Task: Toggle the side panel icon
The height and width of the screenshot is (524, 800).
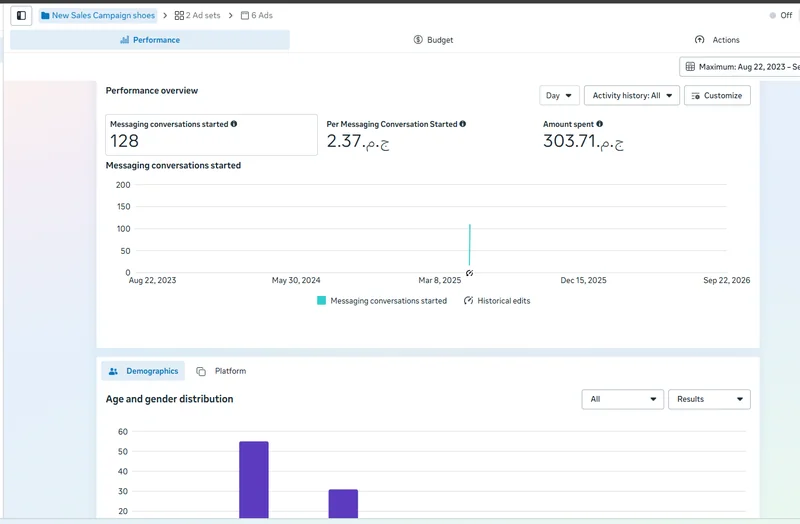Action: click(x=21, y=15)
